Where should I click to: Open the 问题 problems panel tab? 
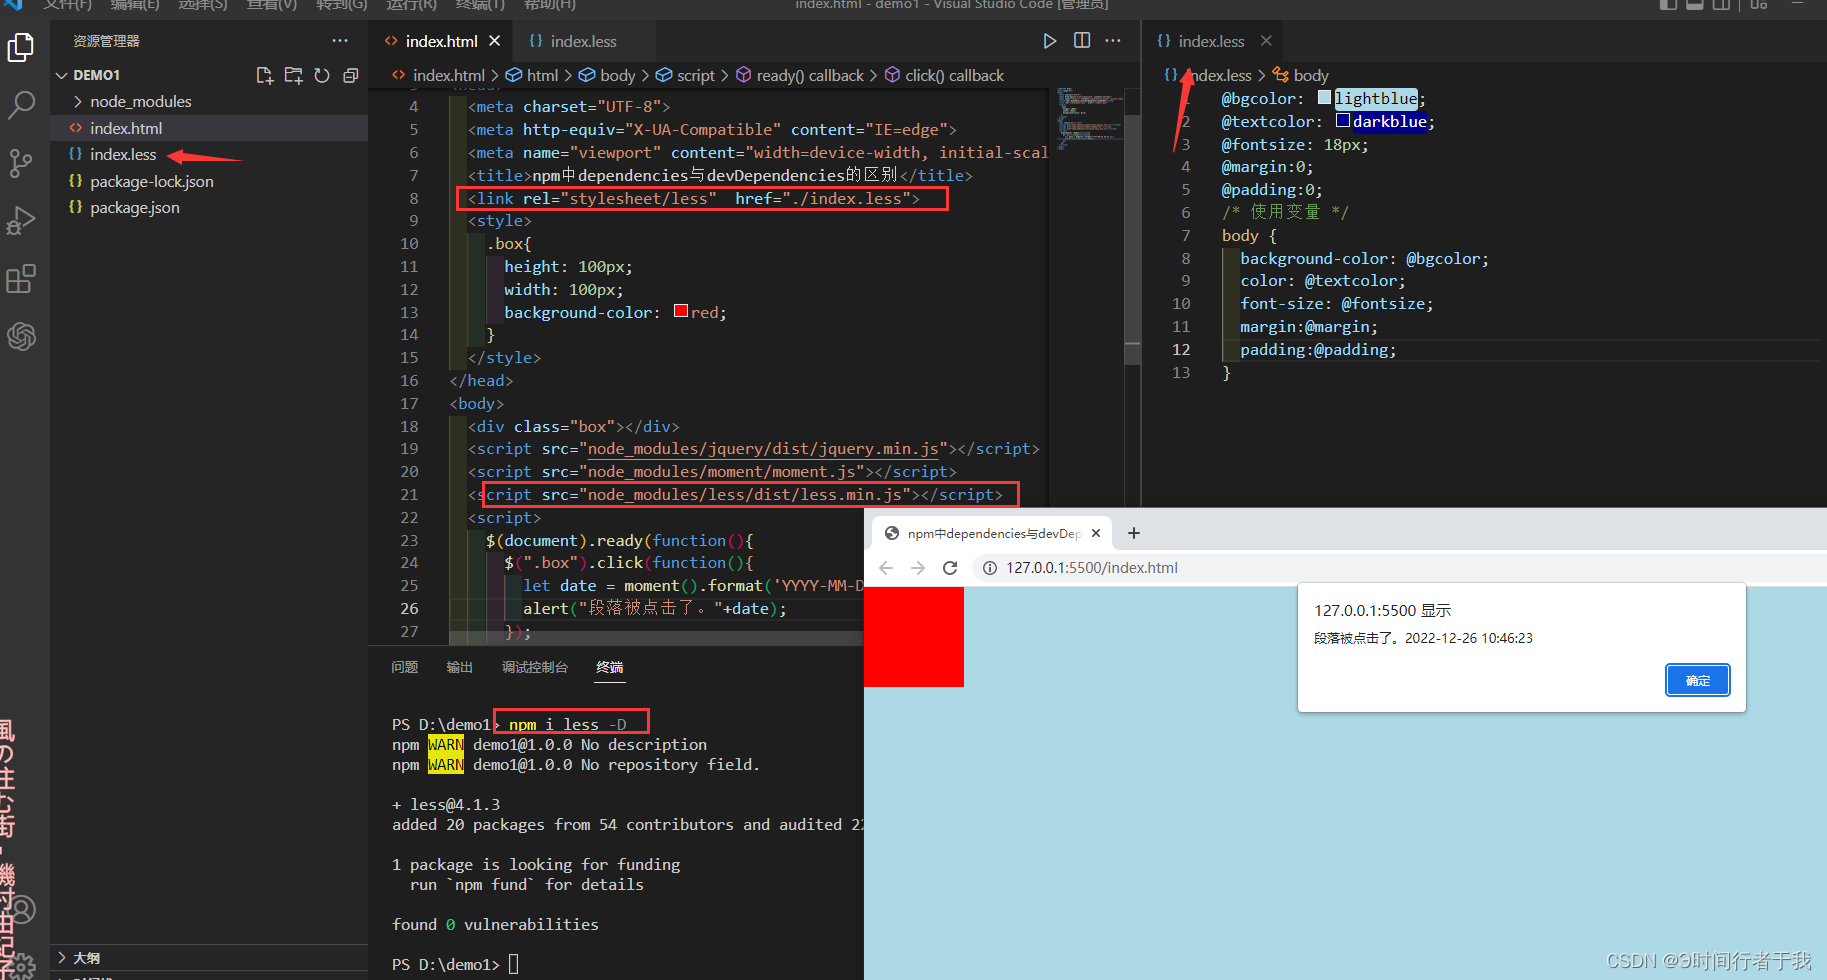[405, 667]
